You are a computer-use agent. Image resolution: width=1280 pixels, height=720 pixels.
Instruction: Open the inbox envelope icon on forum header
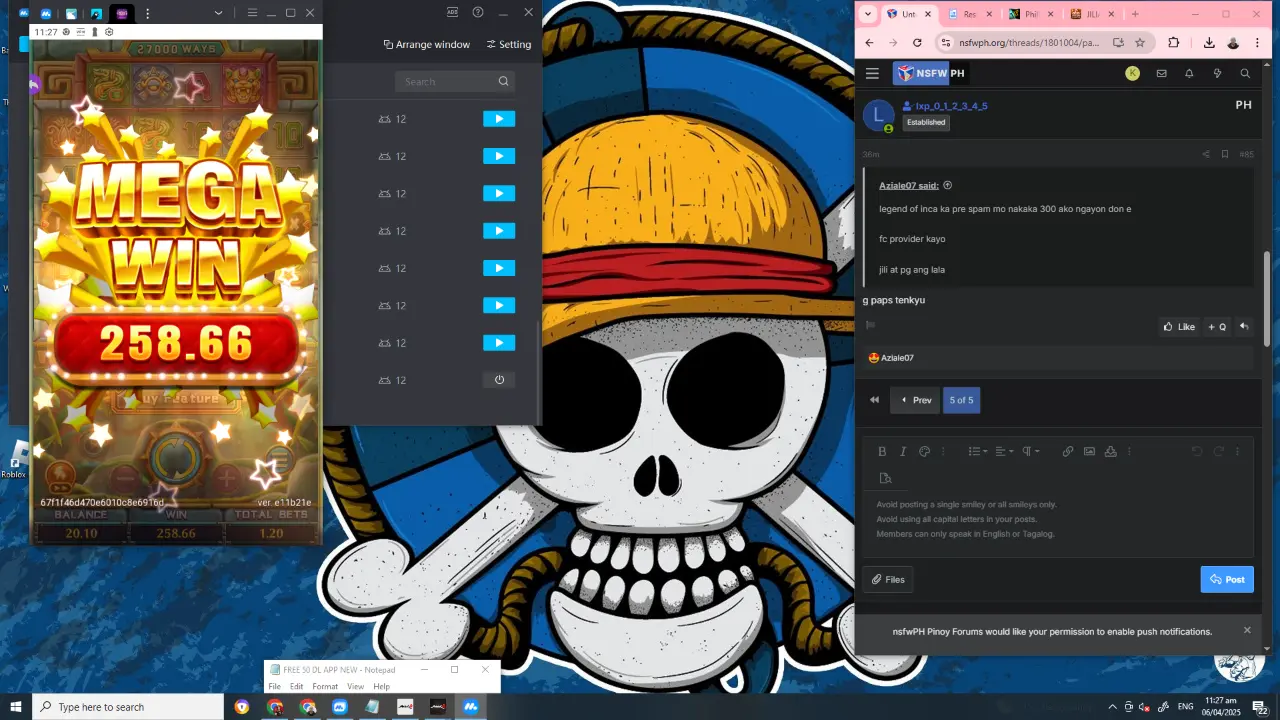tap(1161, 73)
